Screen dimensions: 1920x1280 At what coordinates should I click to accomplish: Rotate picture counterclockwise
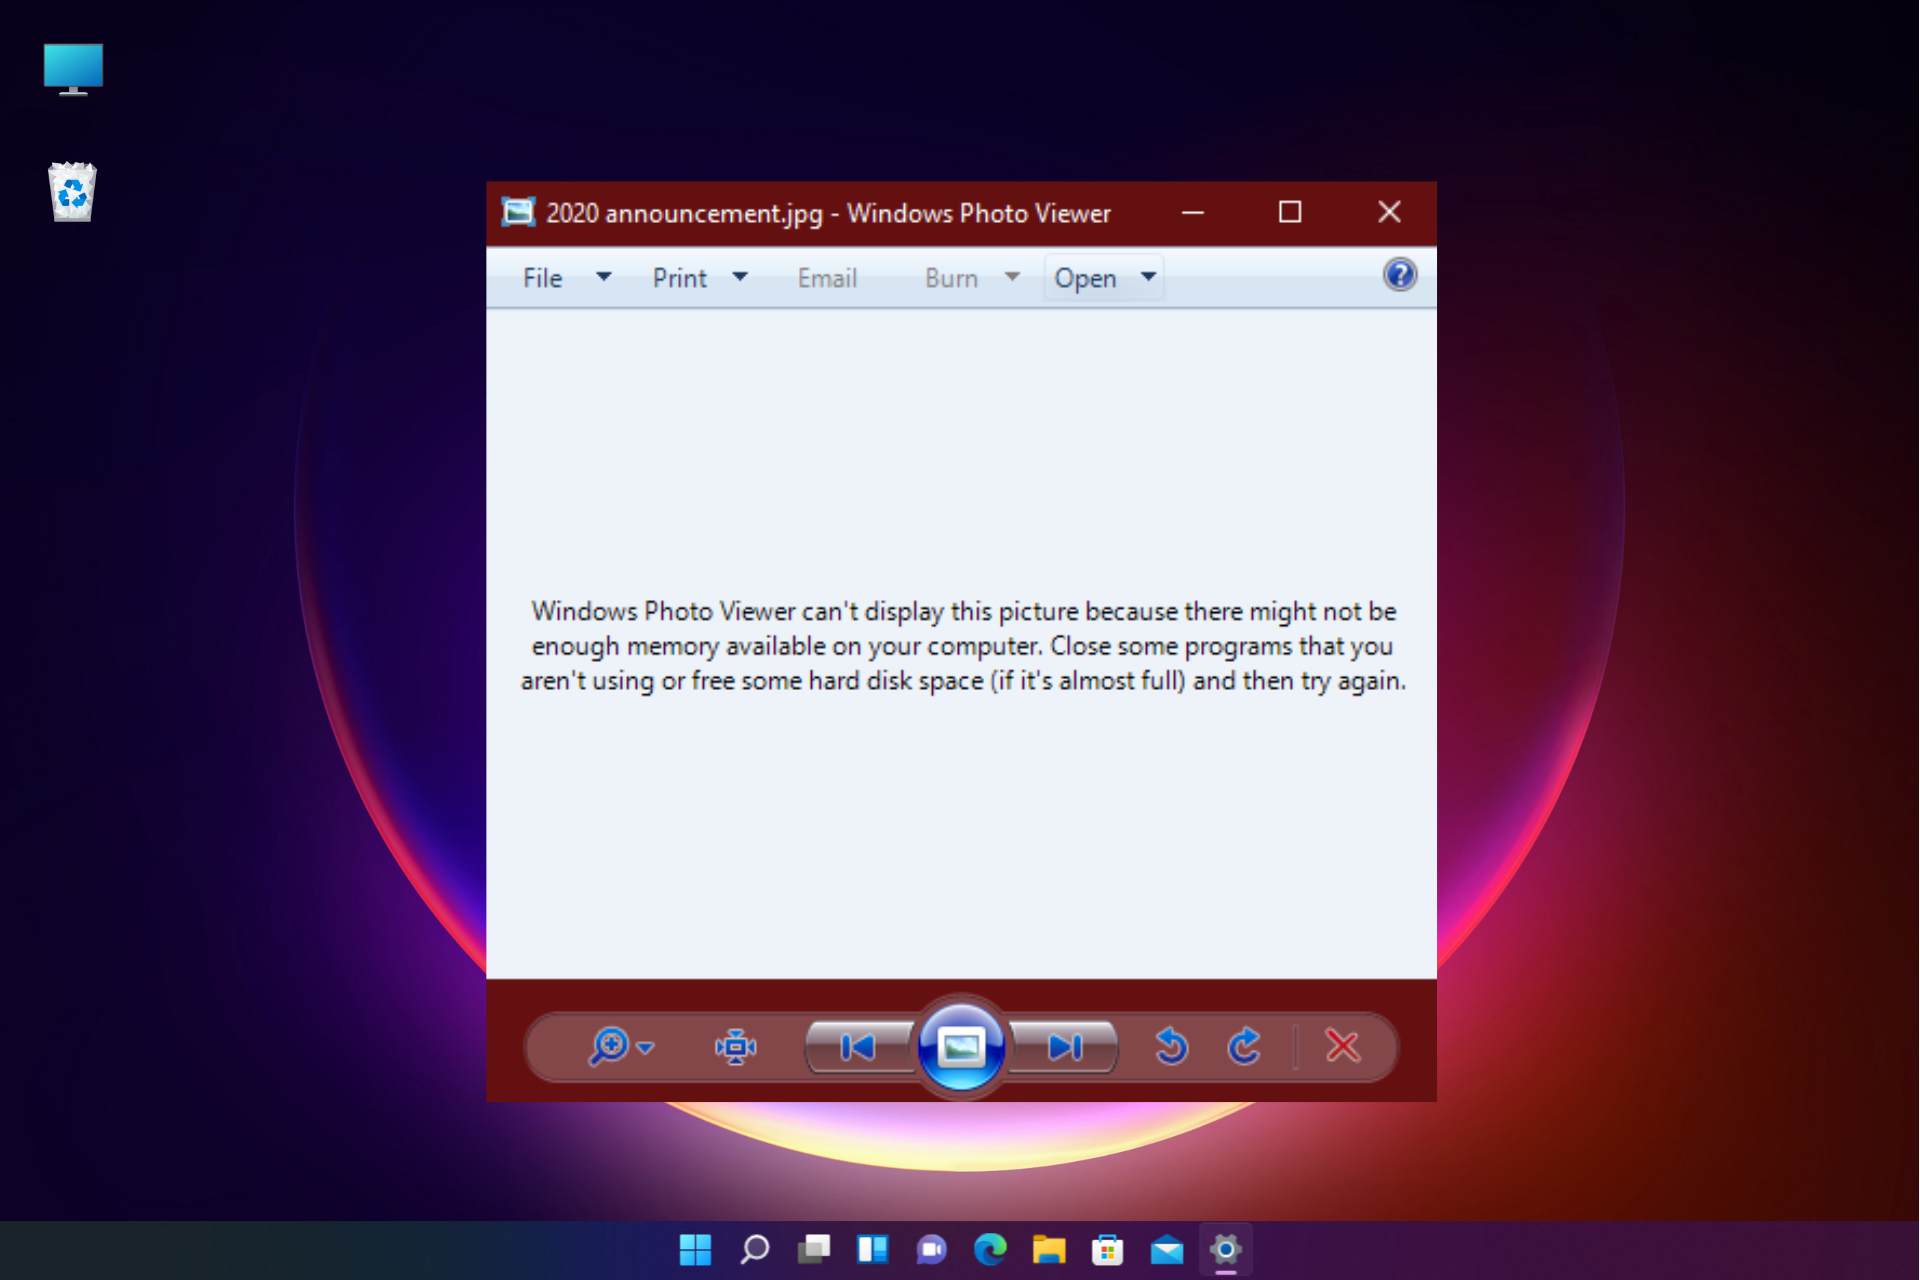click(1170, 1047)
